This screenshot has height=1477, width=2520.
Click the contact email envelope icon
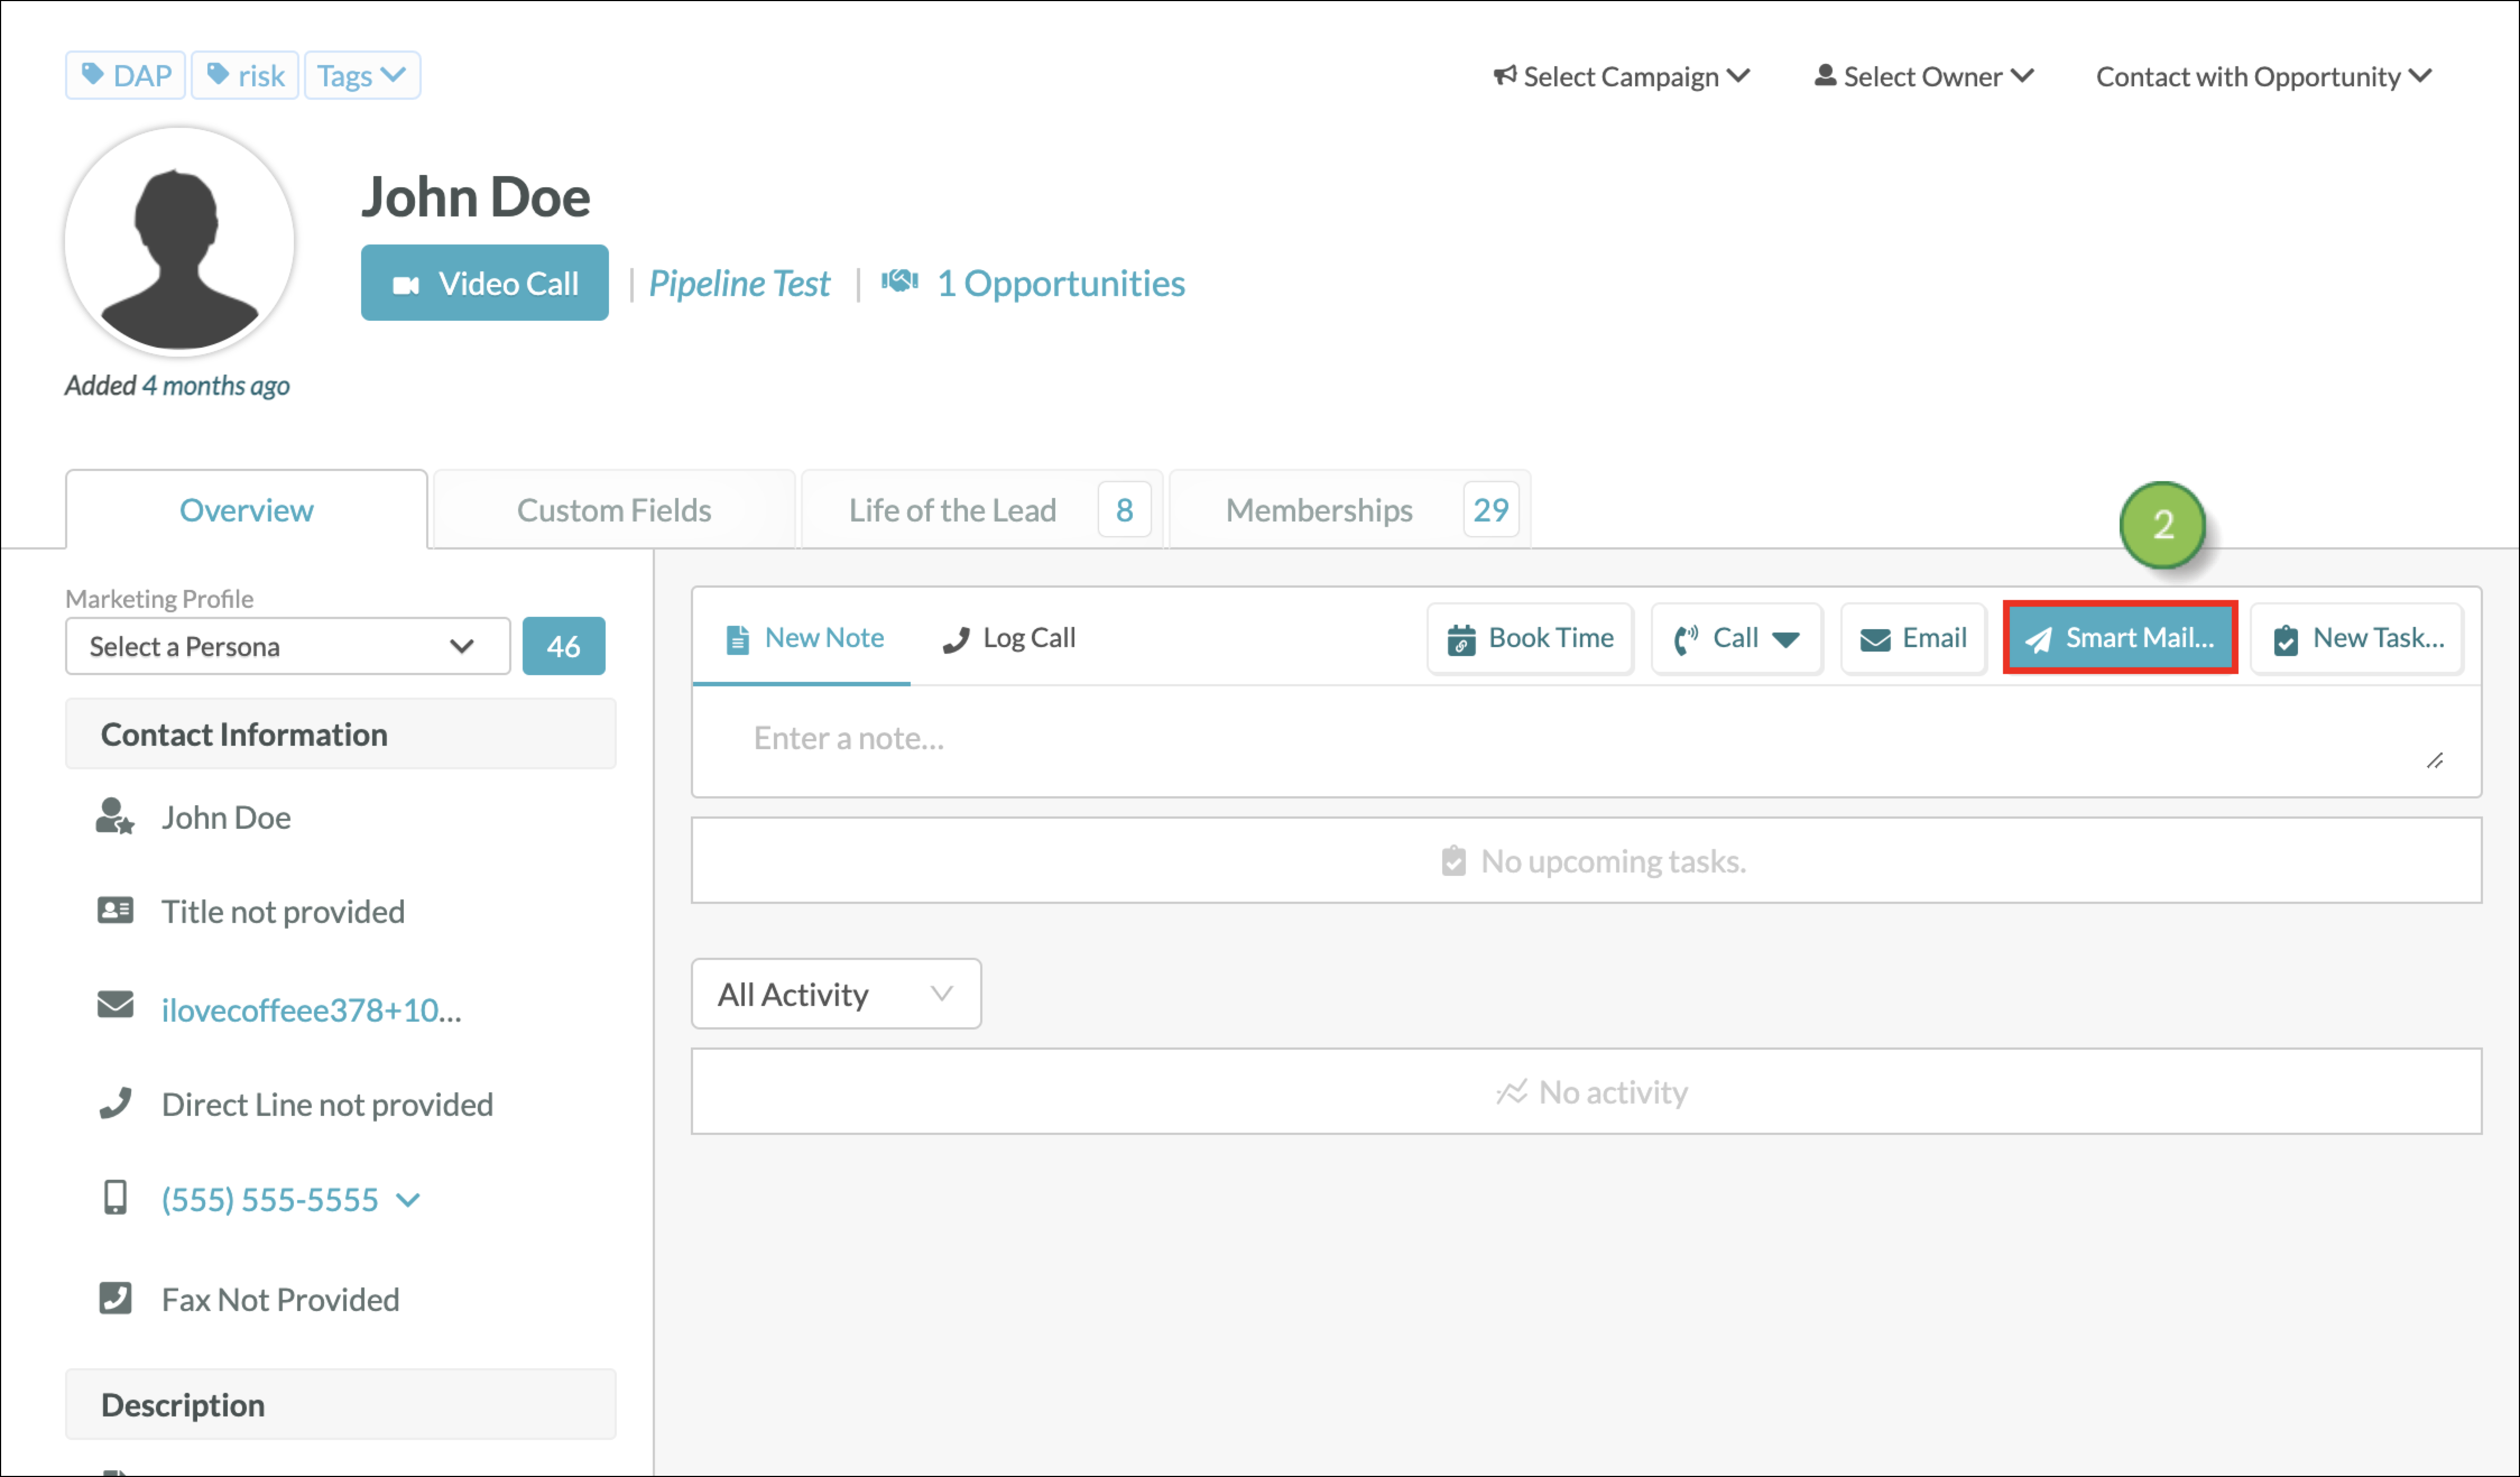click(x=115, y=1005)
